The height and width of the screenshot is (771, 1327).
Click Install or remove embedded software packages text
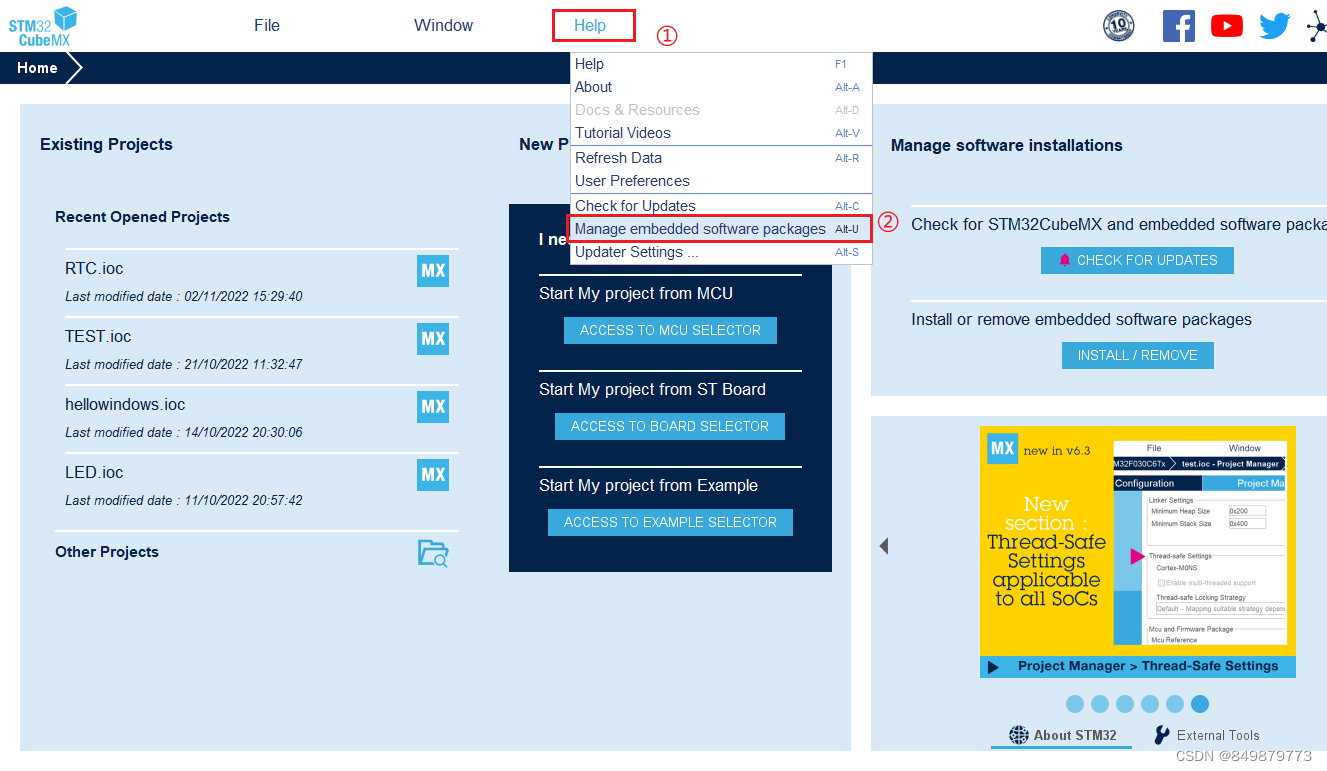[x=1081, y=320]
